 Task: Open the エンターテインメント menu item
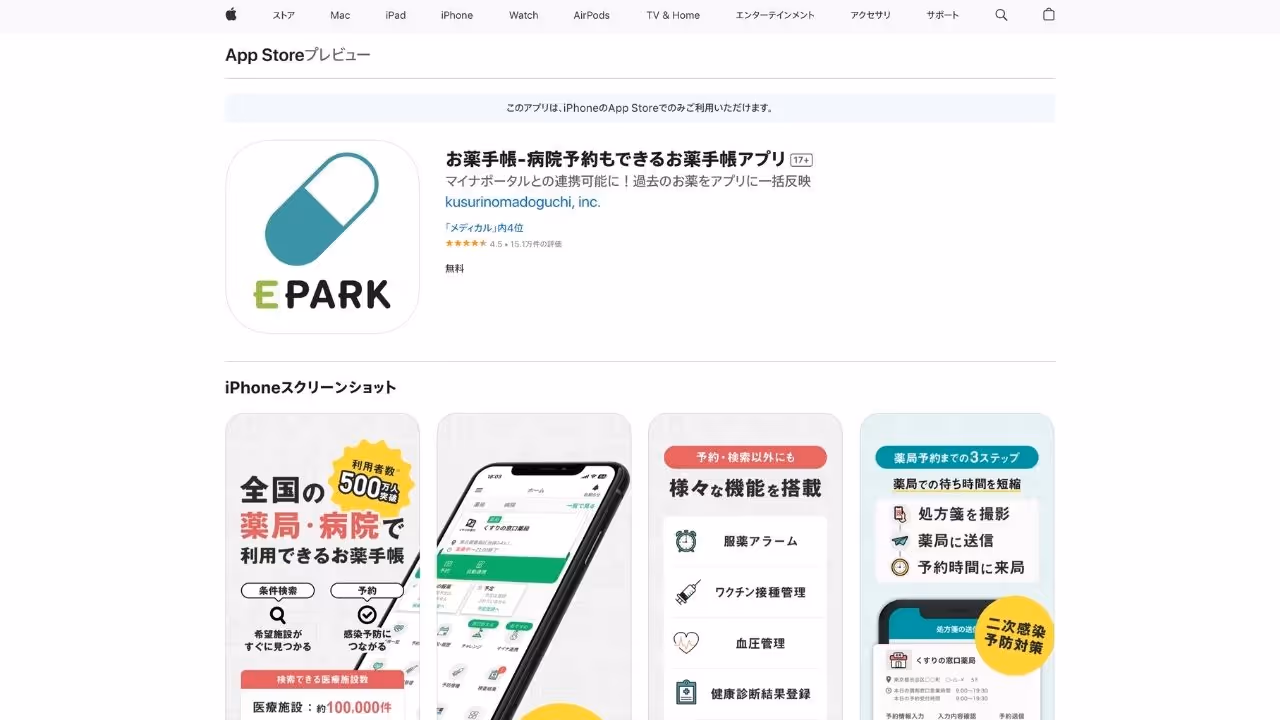(775, 15)
